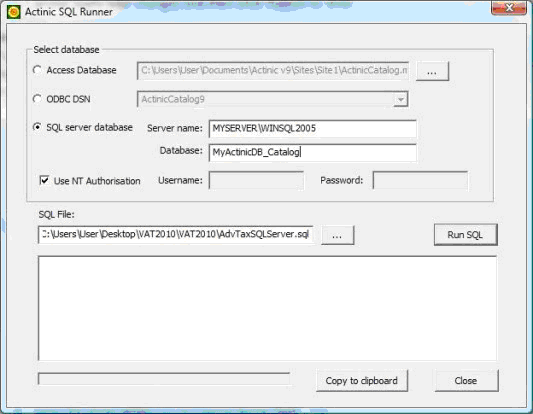Expand the ActinicCatalog9 DSN dropdown arrow

point(401,99)
